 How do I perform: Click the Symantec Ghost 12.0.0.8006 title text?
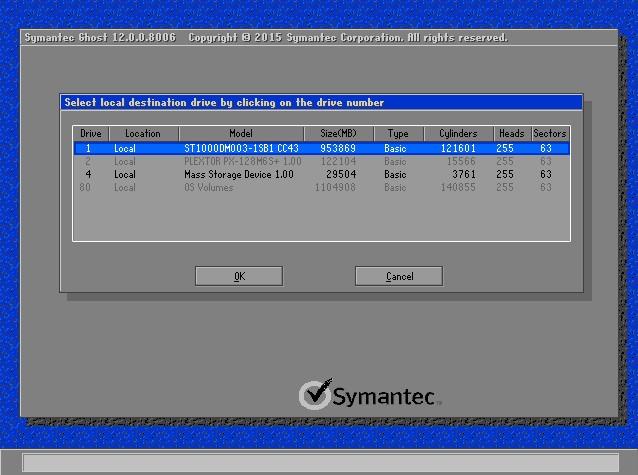point(100,38)
